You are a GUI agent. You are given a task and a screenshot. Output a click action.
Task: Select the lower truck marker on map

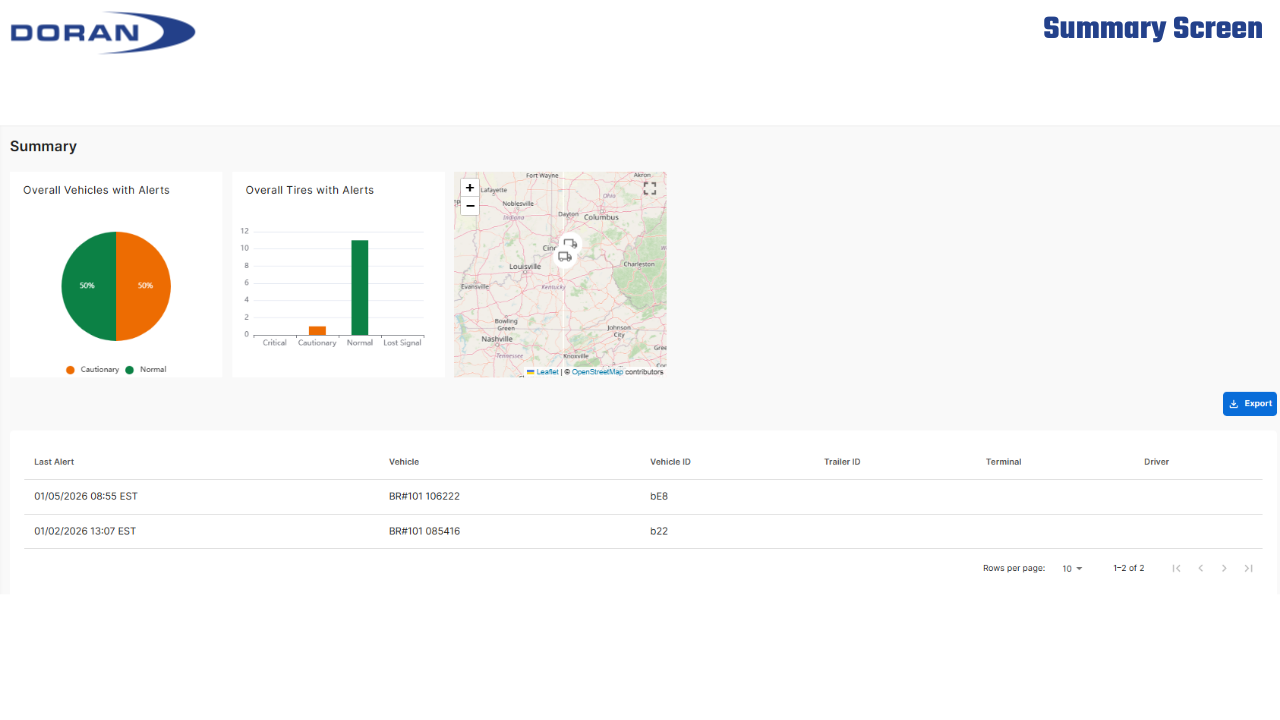565,257
